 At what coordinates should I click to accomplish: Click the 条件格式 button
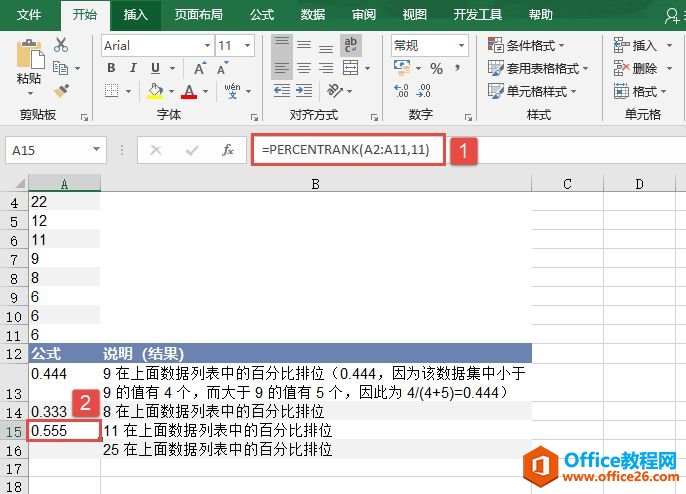point(527,46)
